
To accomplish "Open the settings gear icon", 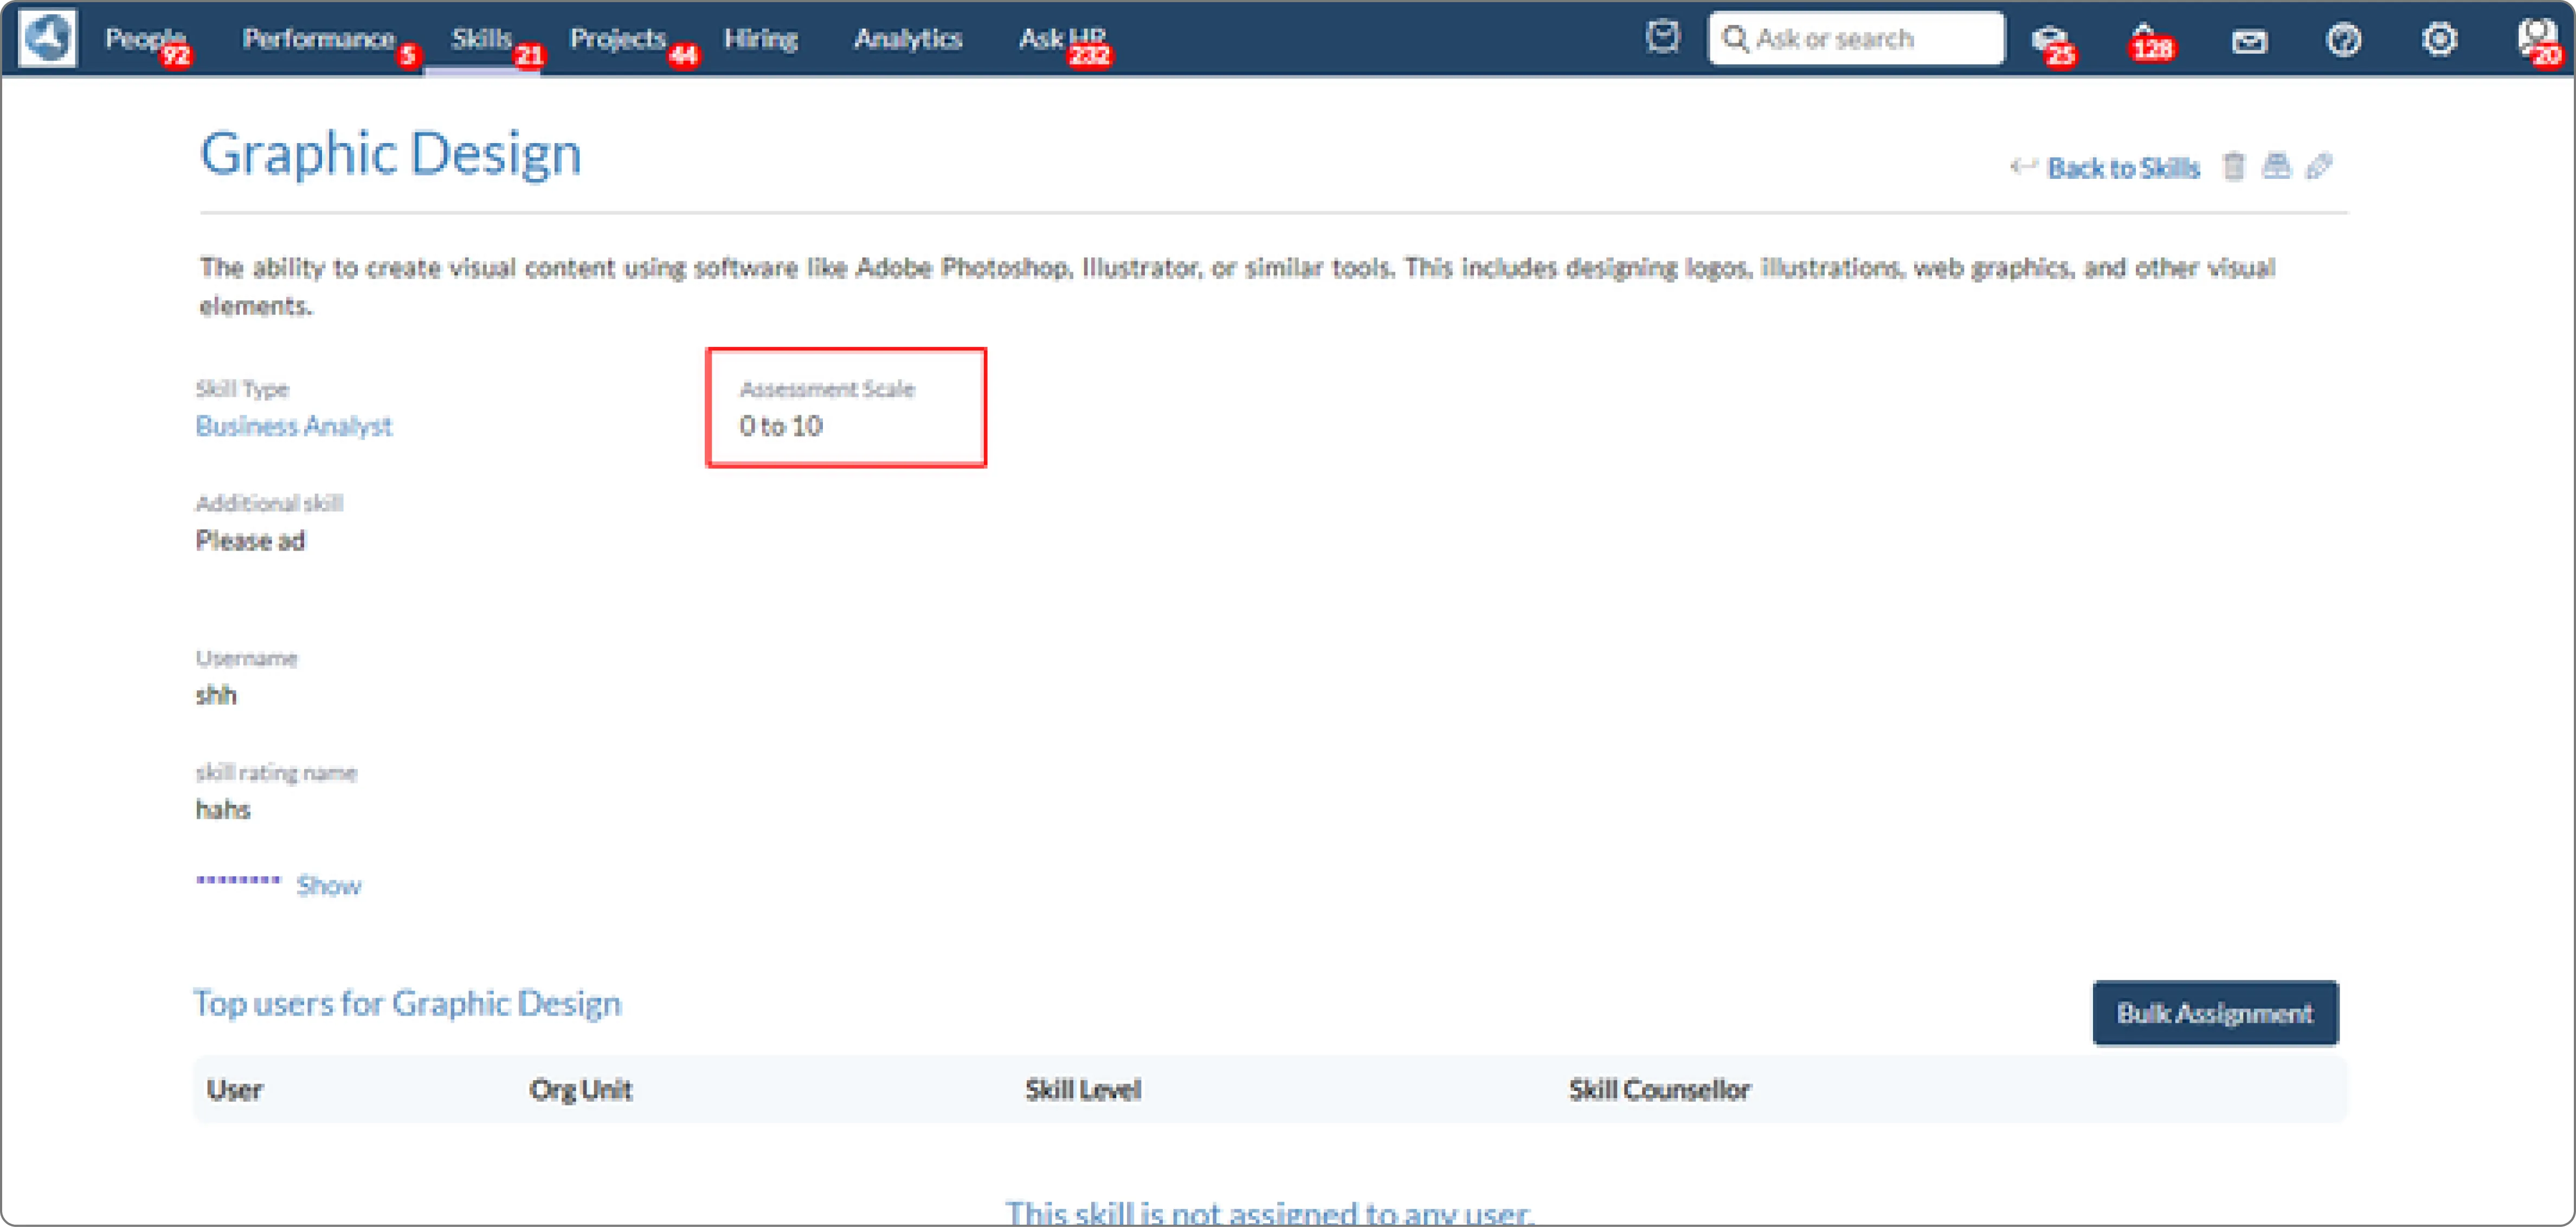I will (2439, 39).
